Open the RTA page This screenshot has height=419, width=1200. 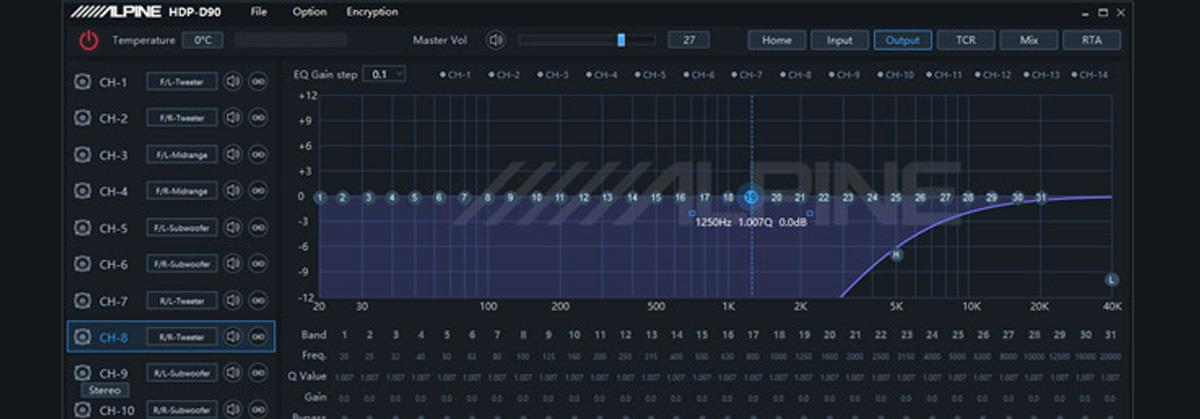1091,40
